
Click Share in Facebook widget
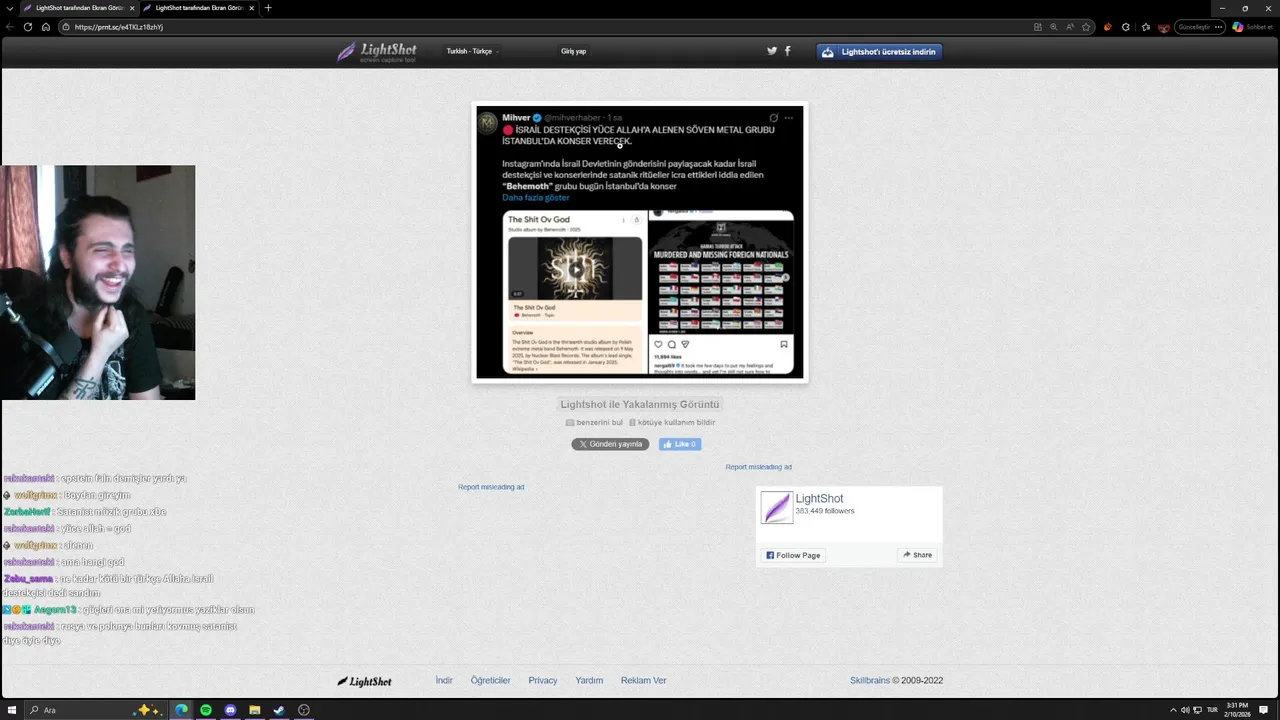point(917,555)
